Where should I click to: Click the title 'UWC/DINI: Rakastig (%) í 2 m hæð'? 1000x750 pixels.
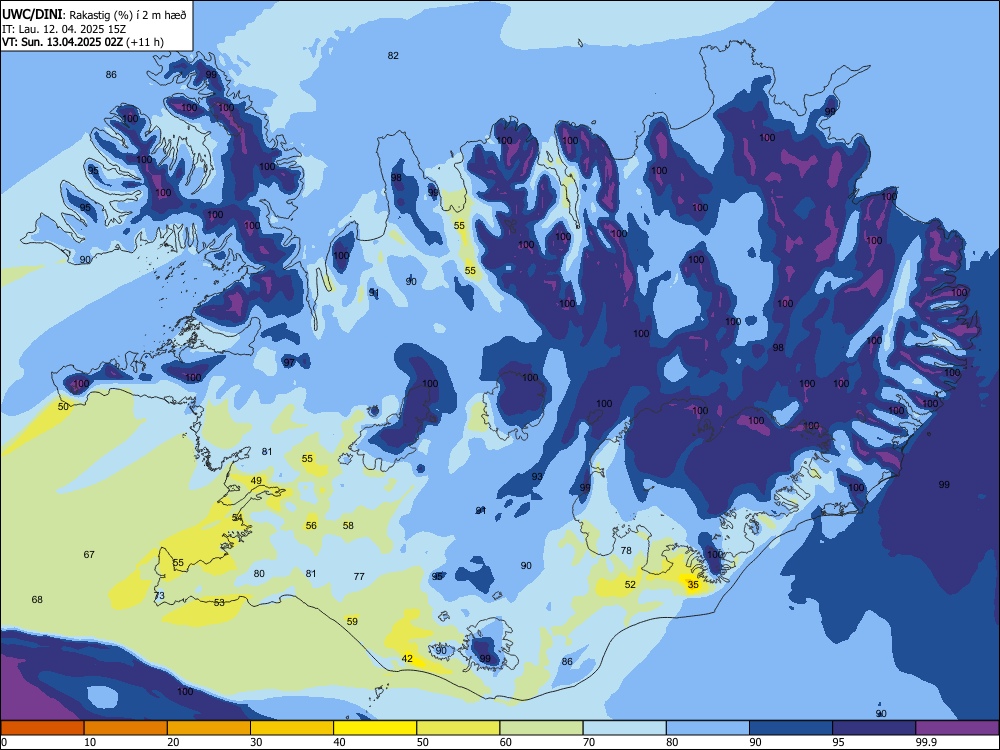pyautogui.click(x=94, y=15)
